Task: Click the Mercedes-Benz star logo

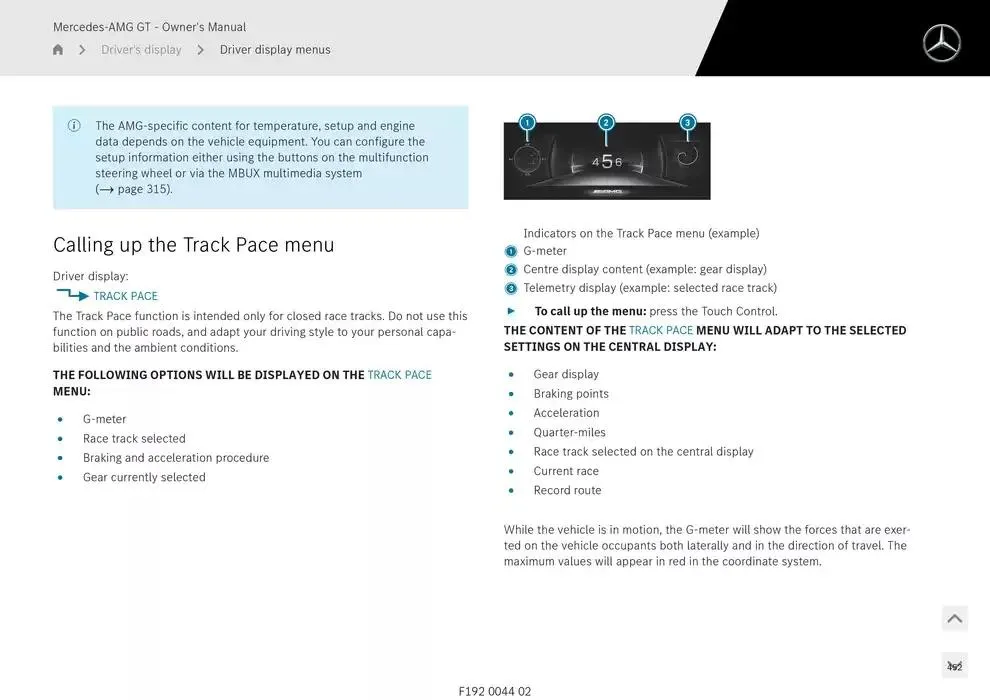Action: (941, 43)
